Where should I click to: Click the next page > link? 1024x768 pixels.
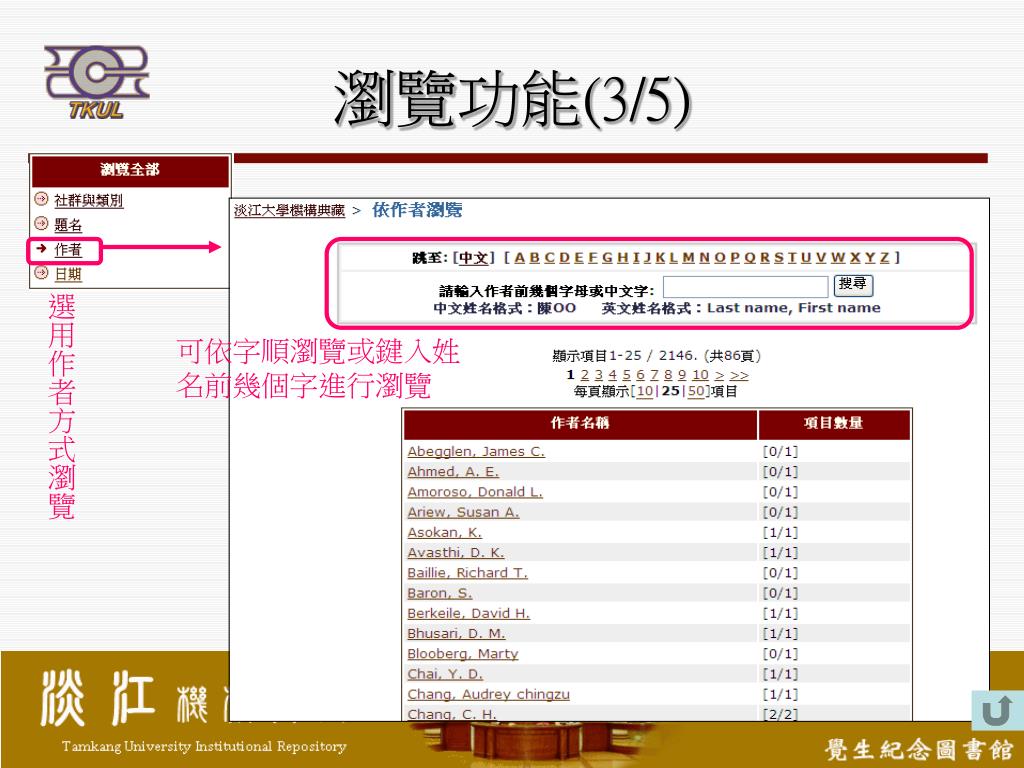[719, 376]
